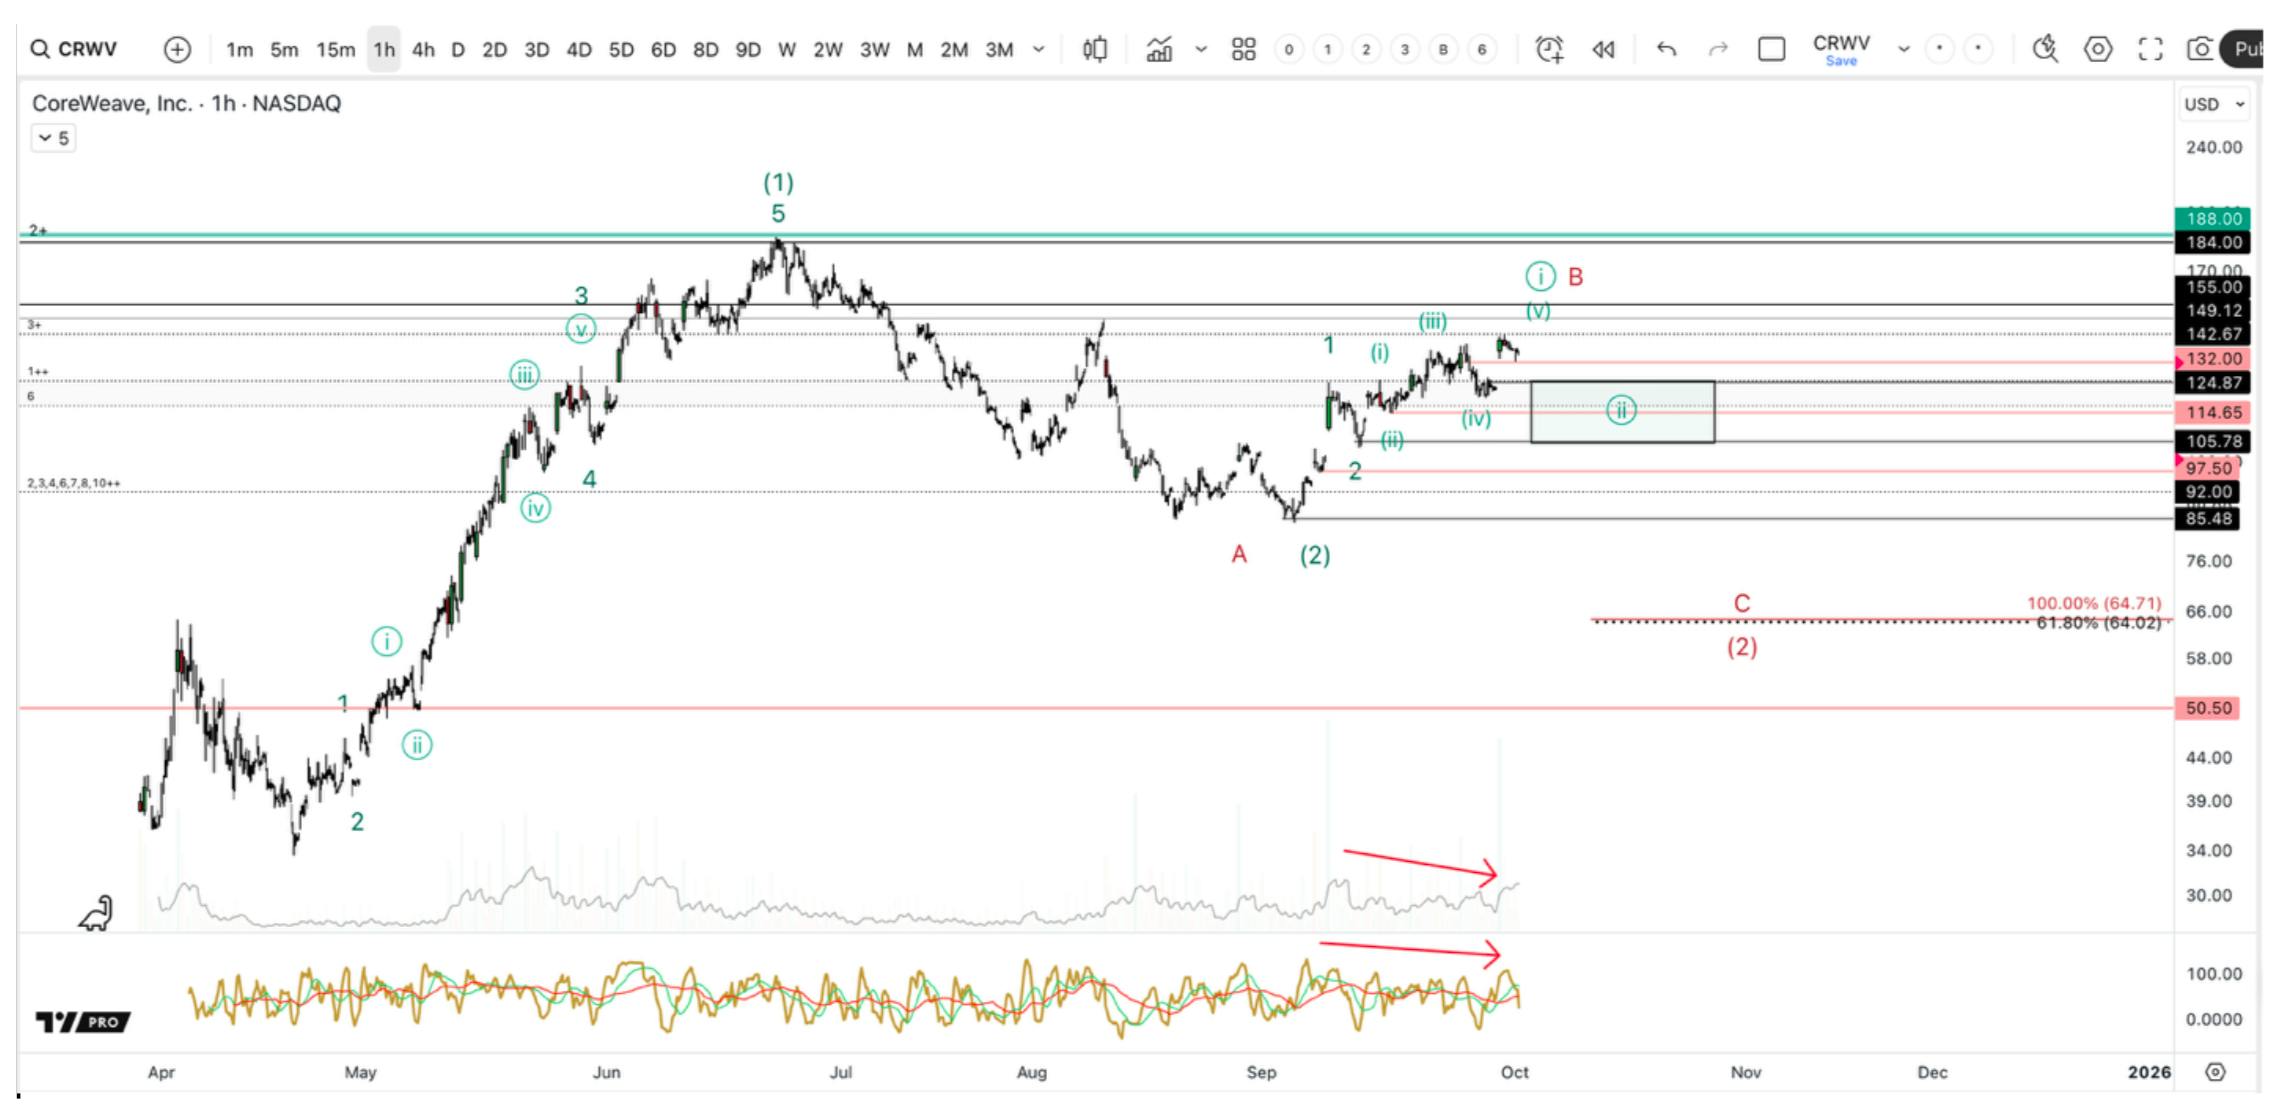Select favorite layout button 2

[1366, 49]
